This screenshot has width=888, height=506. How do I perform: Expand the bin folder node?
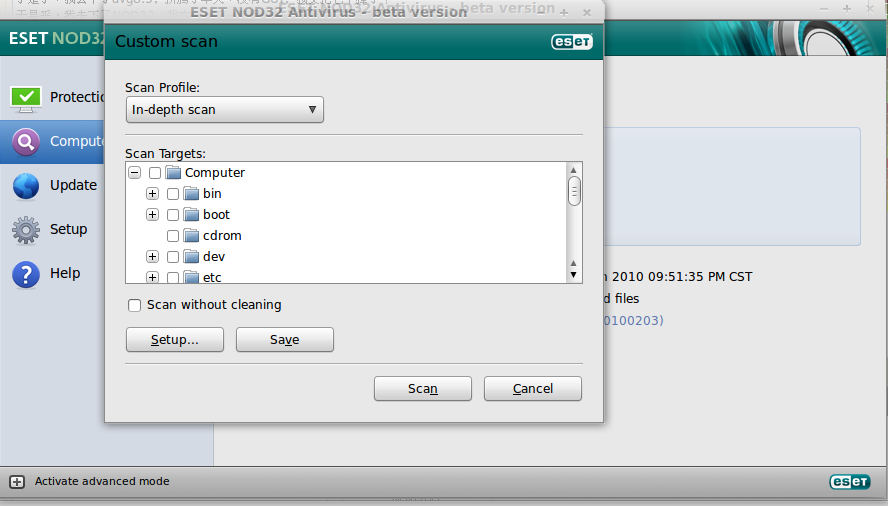(152, 194)
